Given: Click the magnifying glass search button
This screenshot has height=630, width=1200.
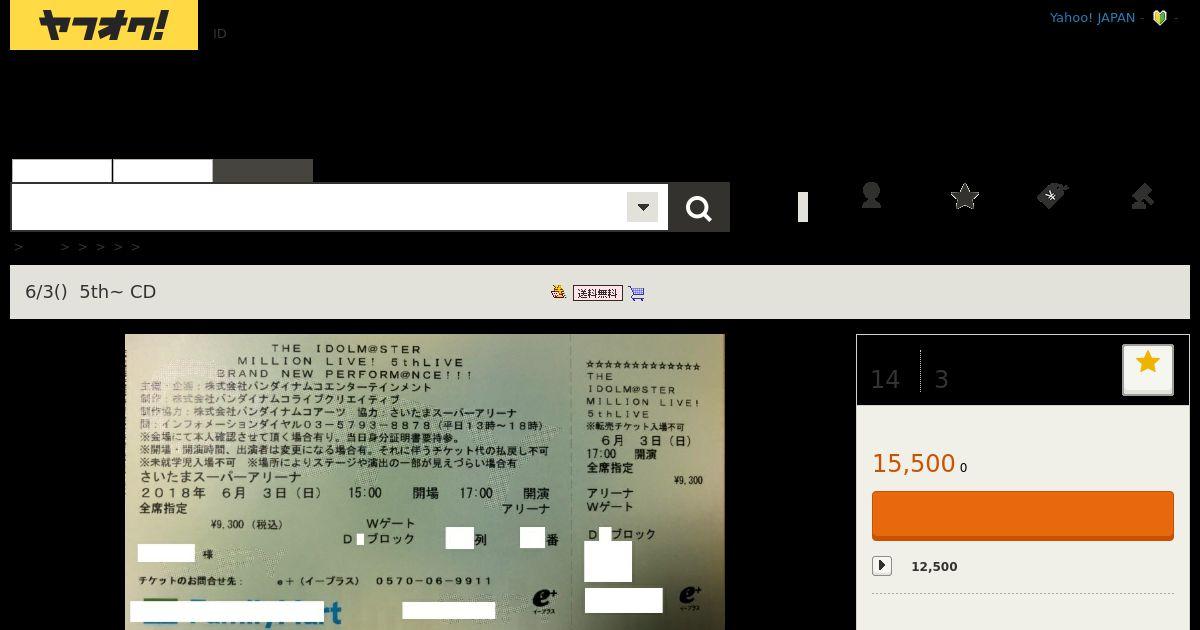Looking at the screenshot, I should (x=699, y=207).
